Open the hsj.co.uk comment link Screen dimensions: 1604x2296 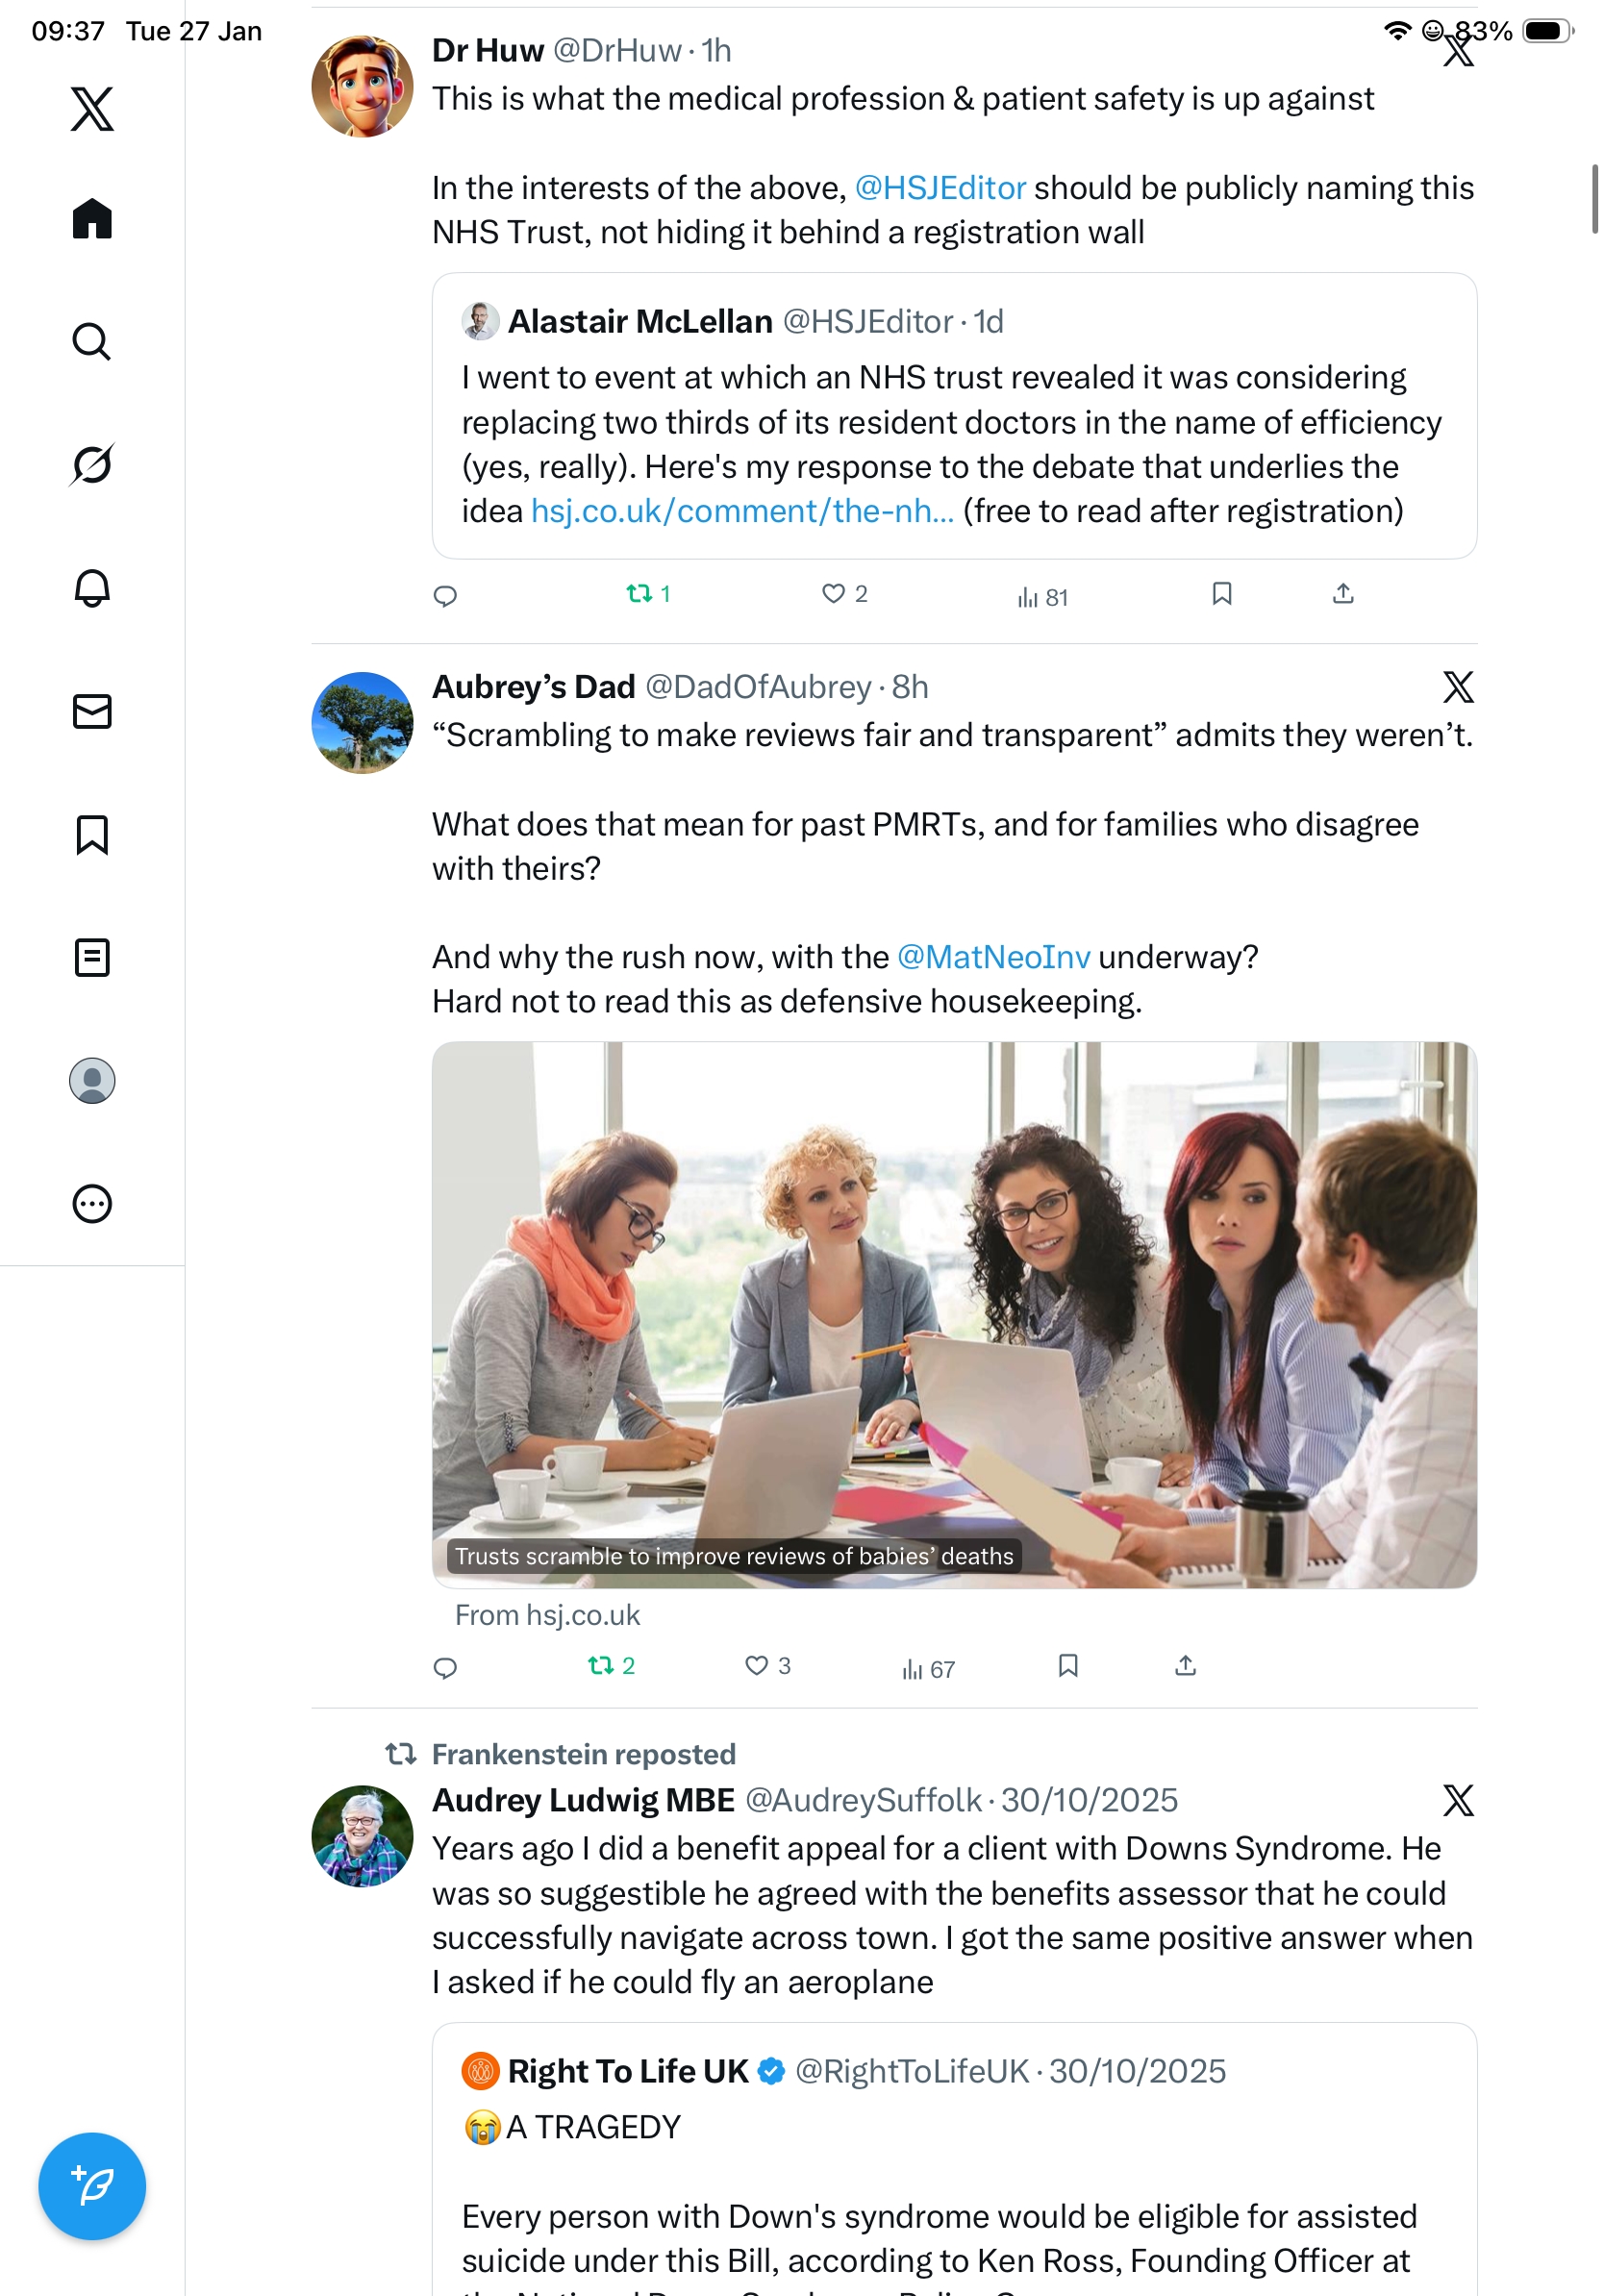742,511
